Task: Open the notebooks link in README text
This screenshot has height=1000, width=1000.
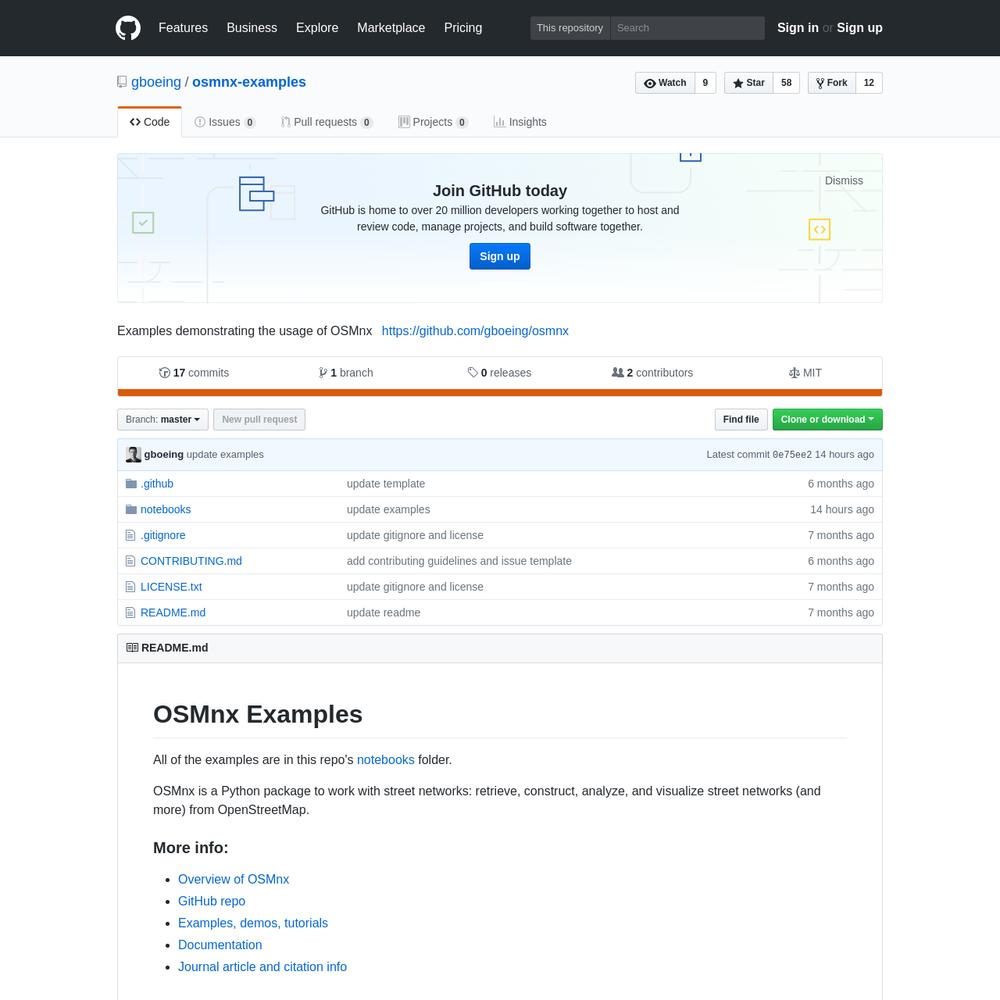Action: pos(386,760)
